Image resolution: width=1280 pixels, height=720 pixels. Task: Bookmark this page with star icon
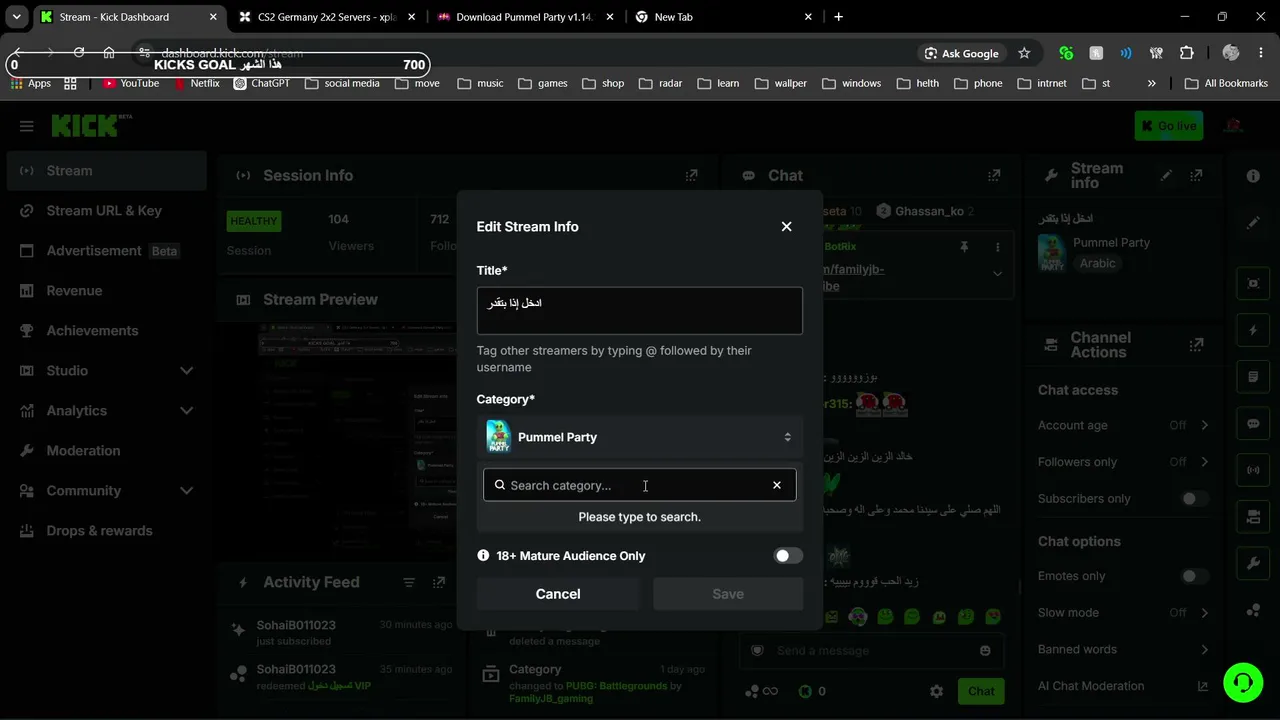tap(1024, 53)
